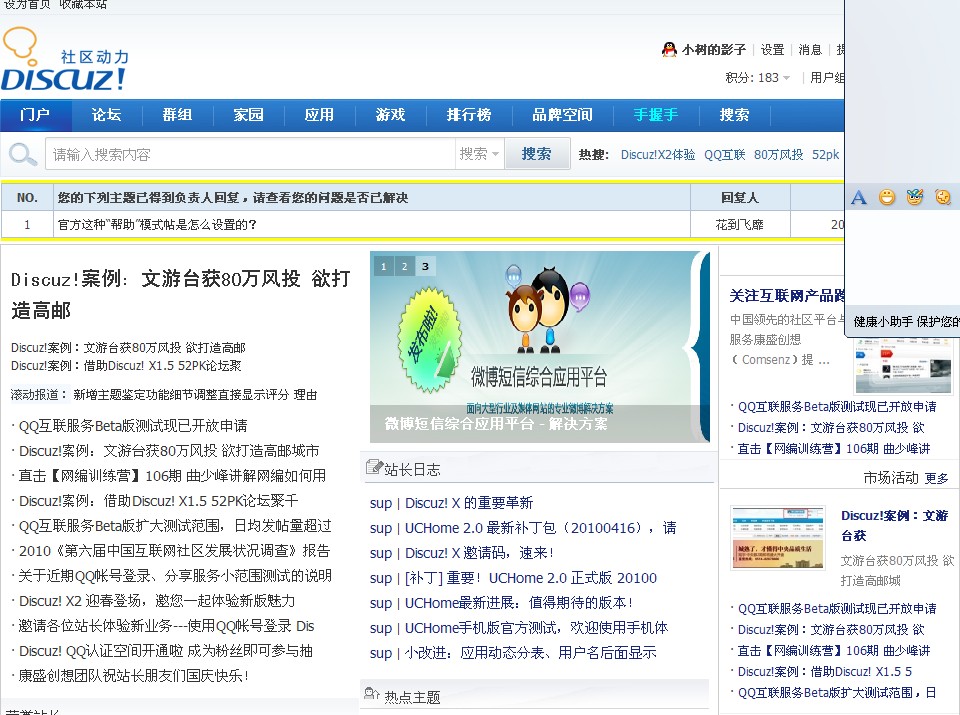Open blog entry UCHome手机版官方测试

tap(536, 628)
